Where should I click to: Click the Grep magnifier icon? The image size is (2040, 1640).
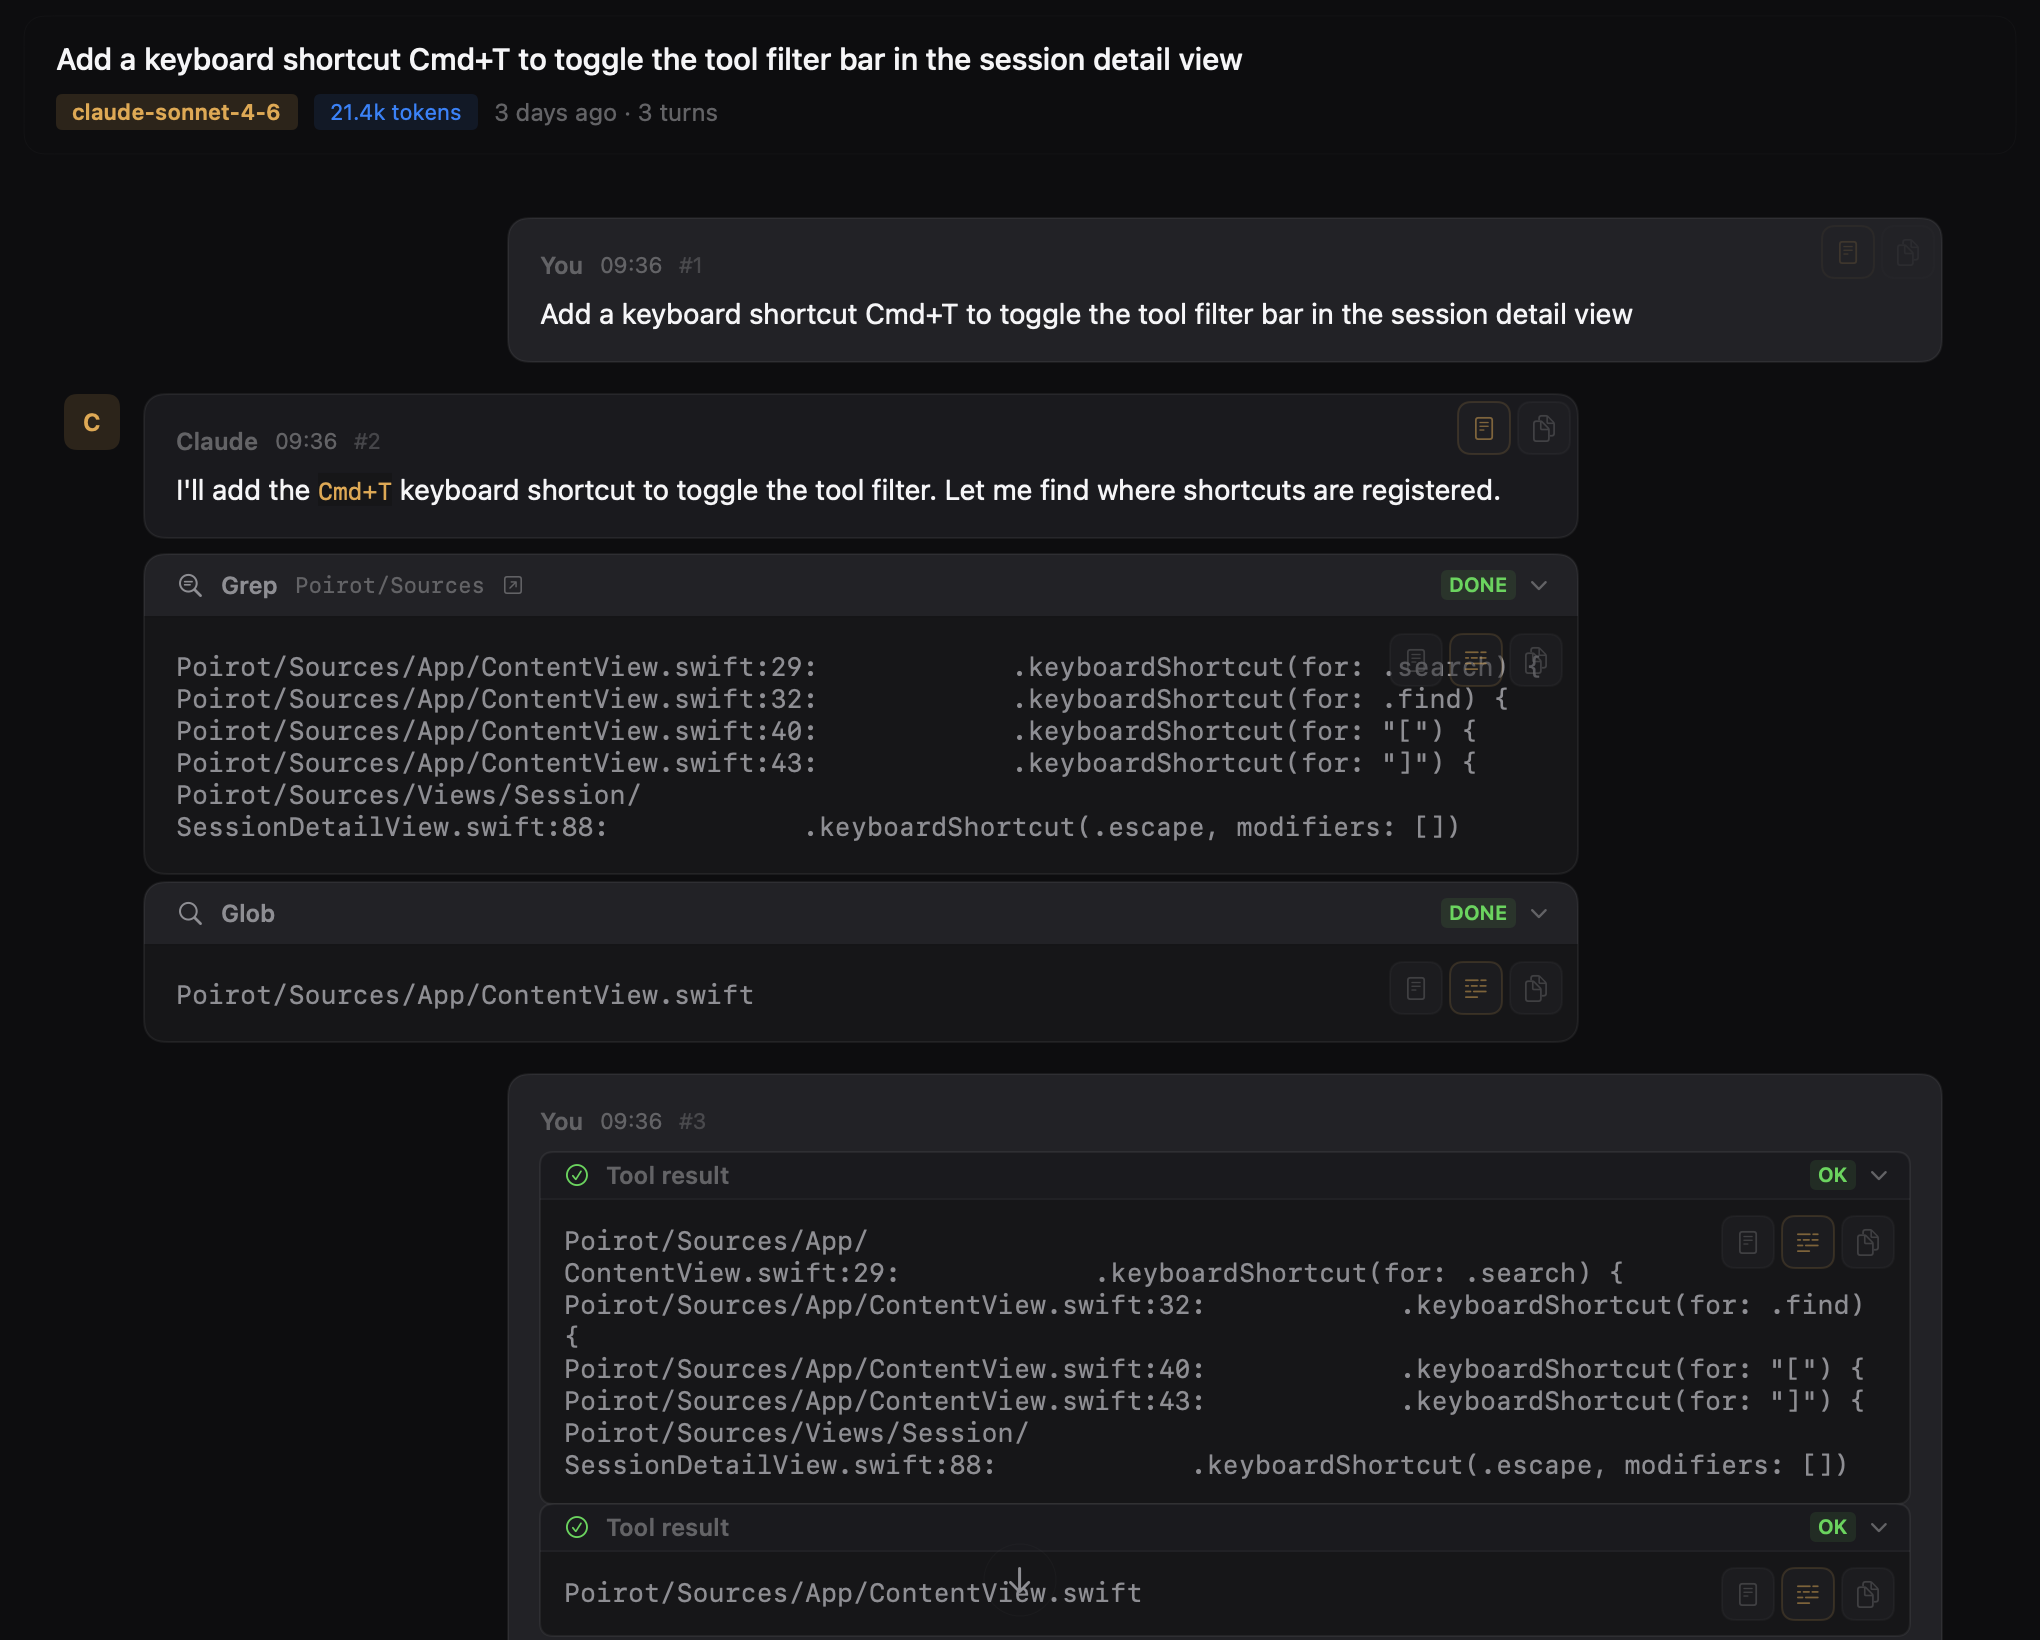pos(190,585)
